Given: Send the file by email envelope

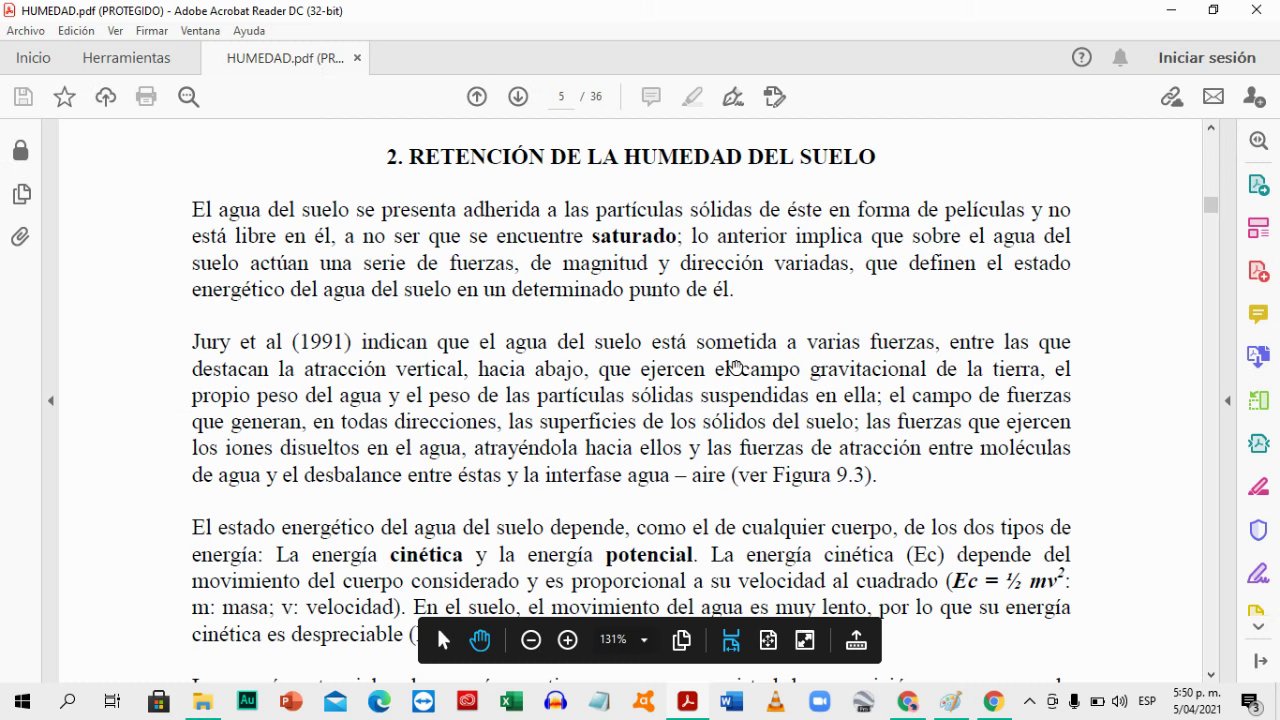Looking at the screenshot, I should point(1213,97).
